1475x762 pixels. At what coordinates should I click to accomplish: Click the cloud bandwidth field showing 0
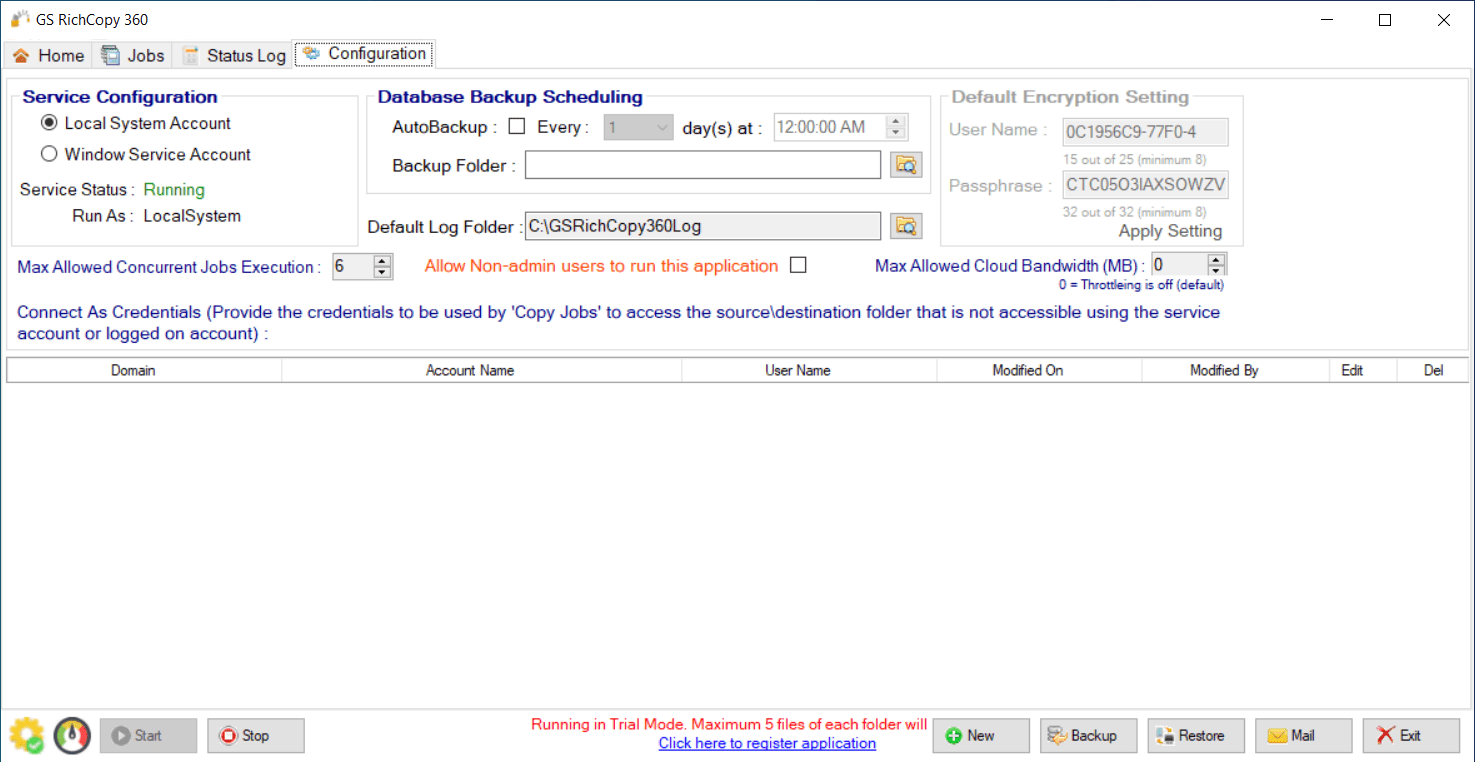(1179, 265)
